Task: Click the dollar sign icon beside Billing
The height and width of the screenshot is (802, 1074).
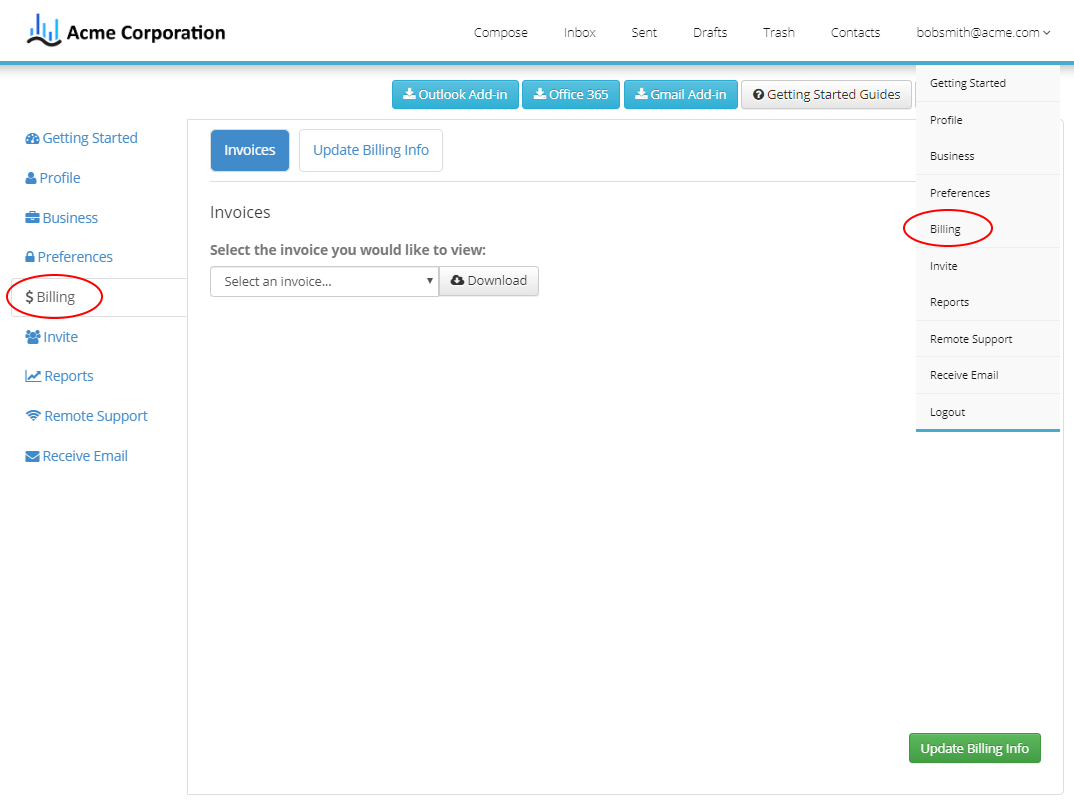Action: pos(29,297)
